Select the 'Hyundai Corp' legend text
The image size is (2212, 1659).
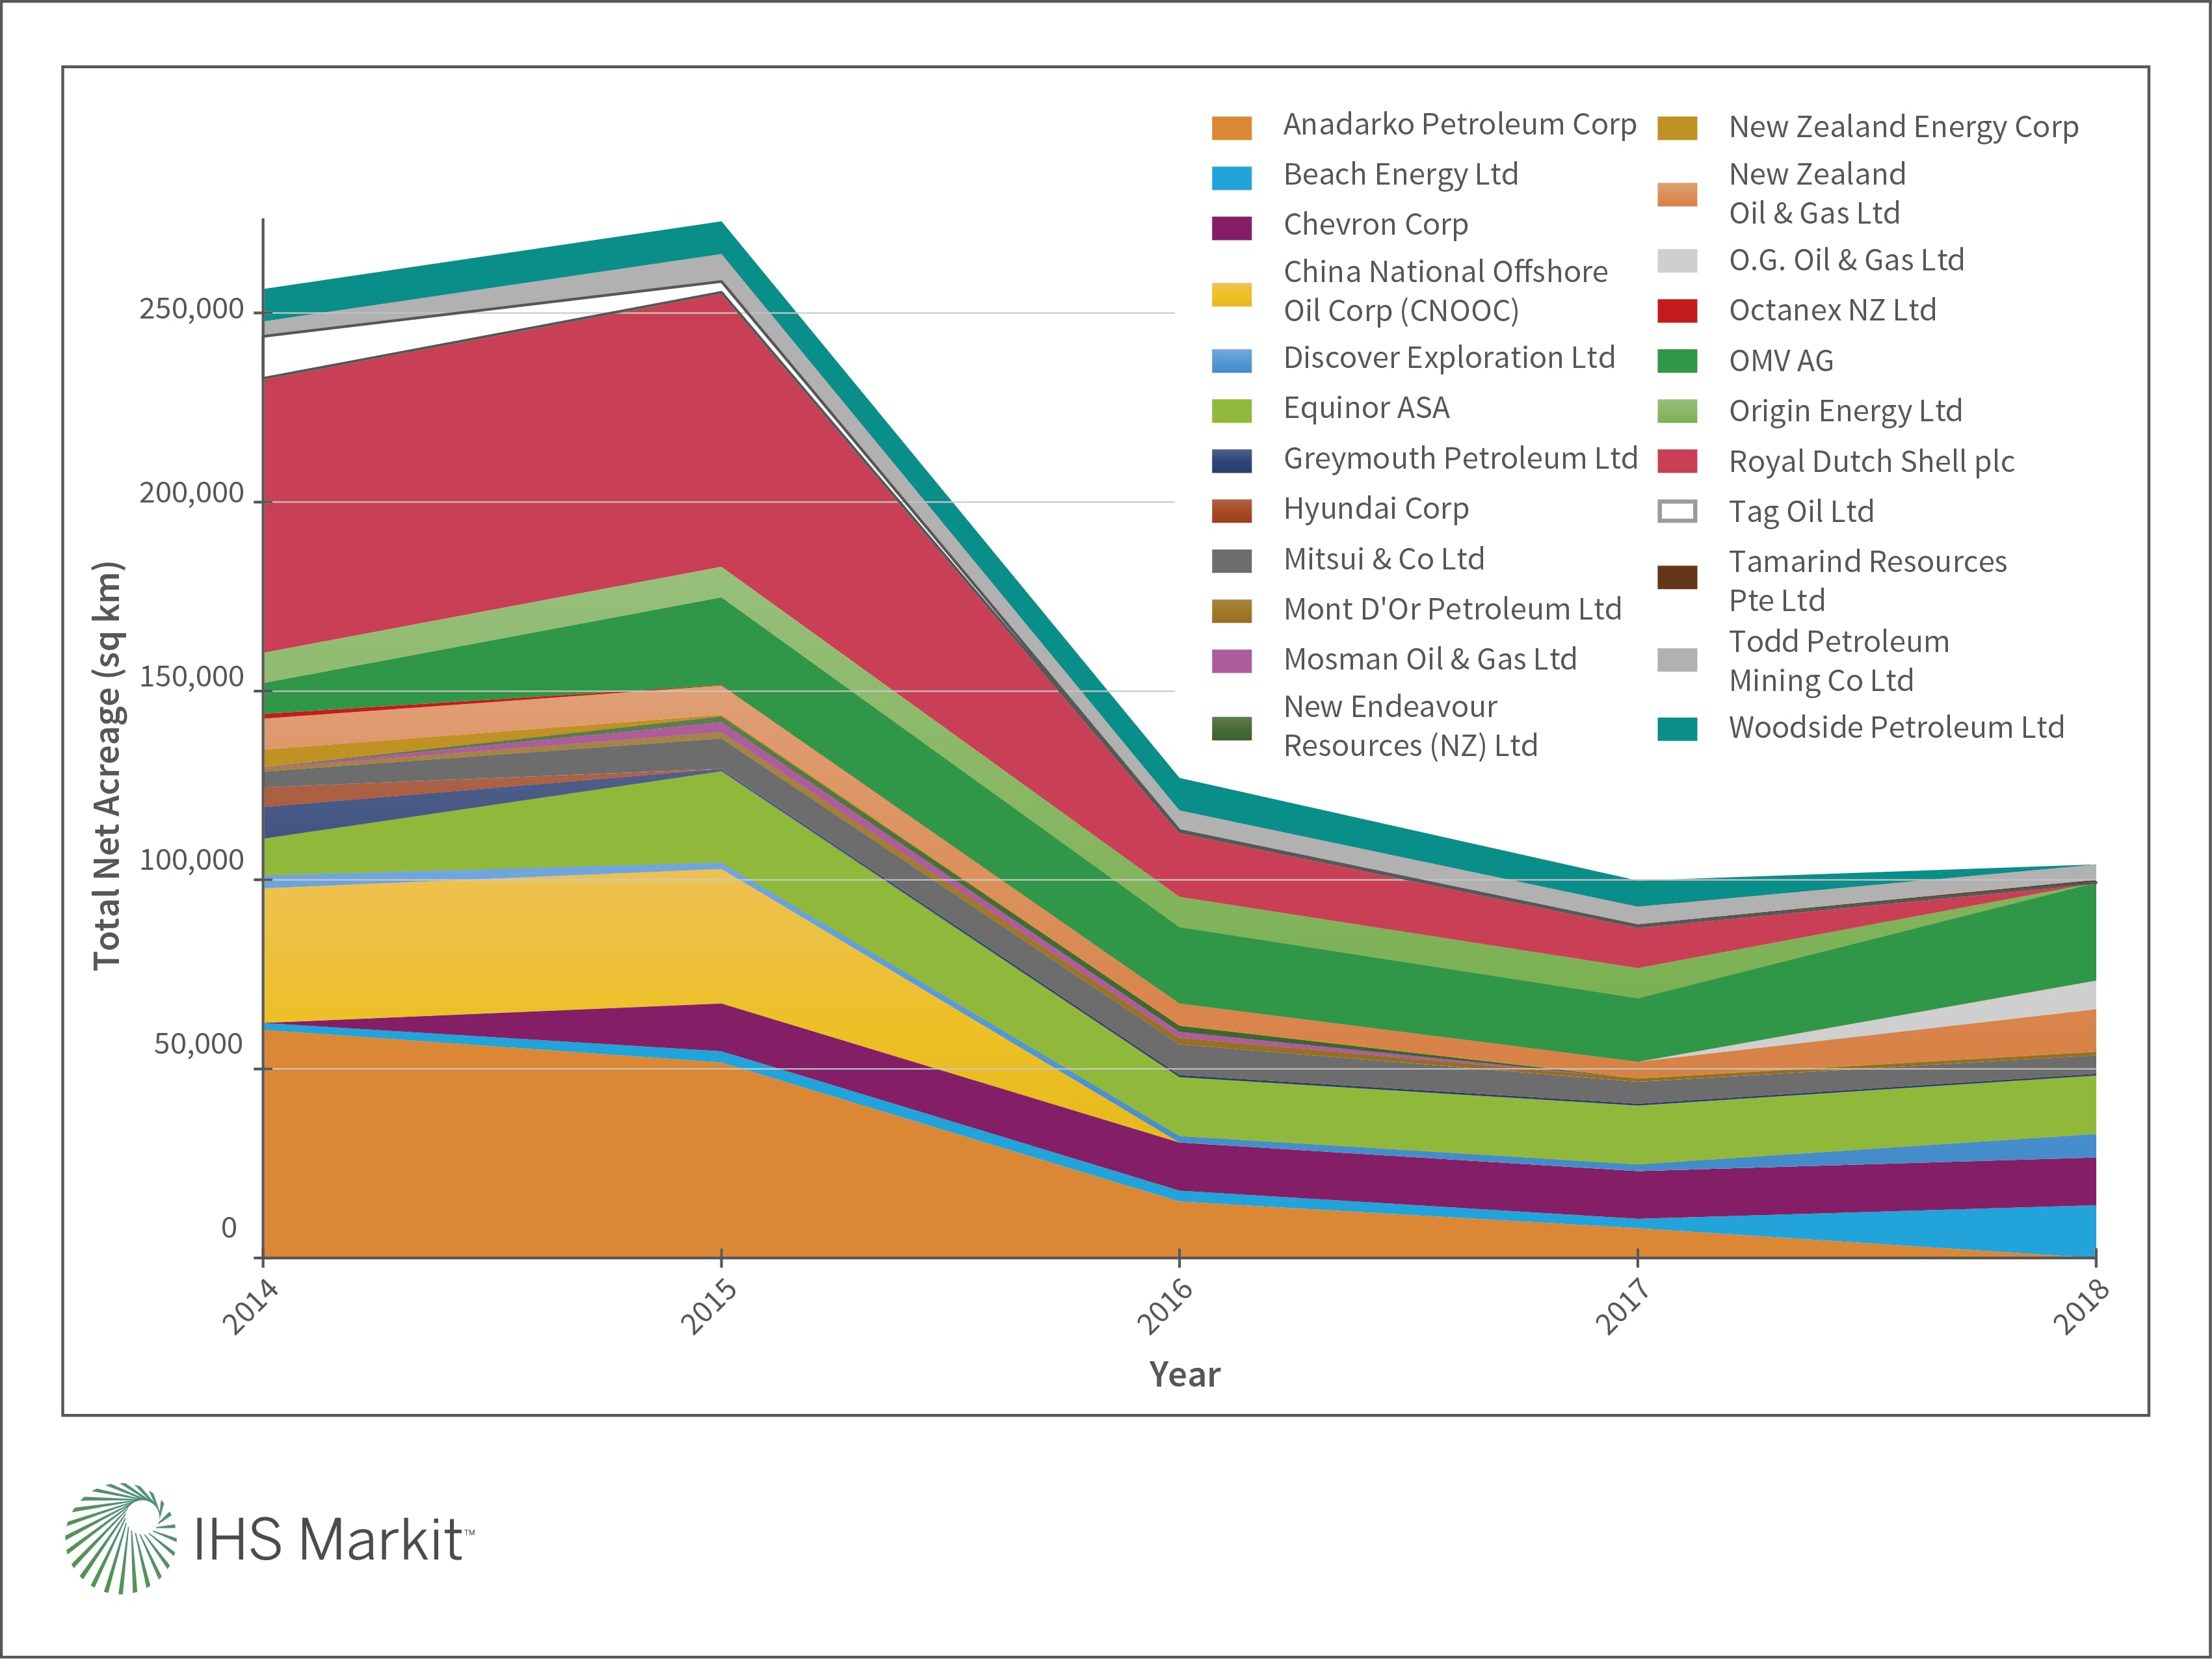[1376, 509]
